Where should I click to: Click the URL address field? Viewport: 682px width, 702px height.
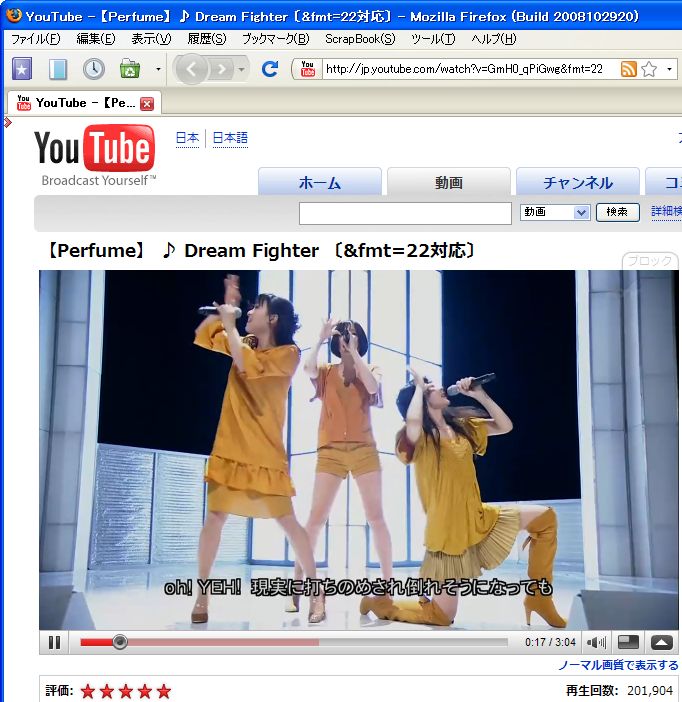470,69
